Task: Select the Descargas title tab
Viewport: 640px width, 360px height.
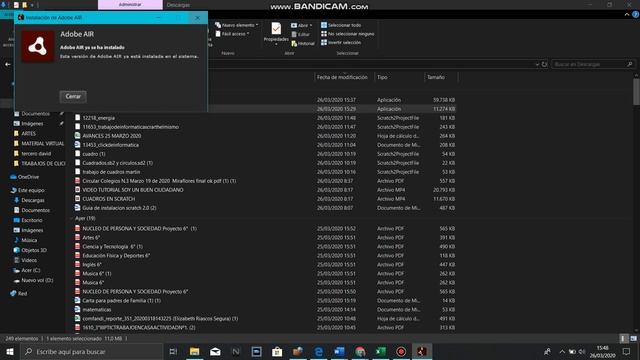Action: pyautogui.click(x=178, y=5)
